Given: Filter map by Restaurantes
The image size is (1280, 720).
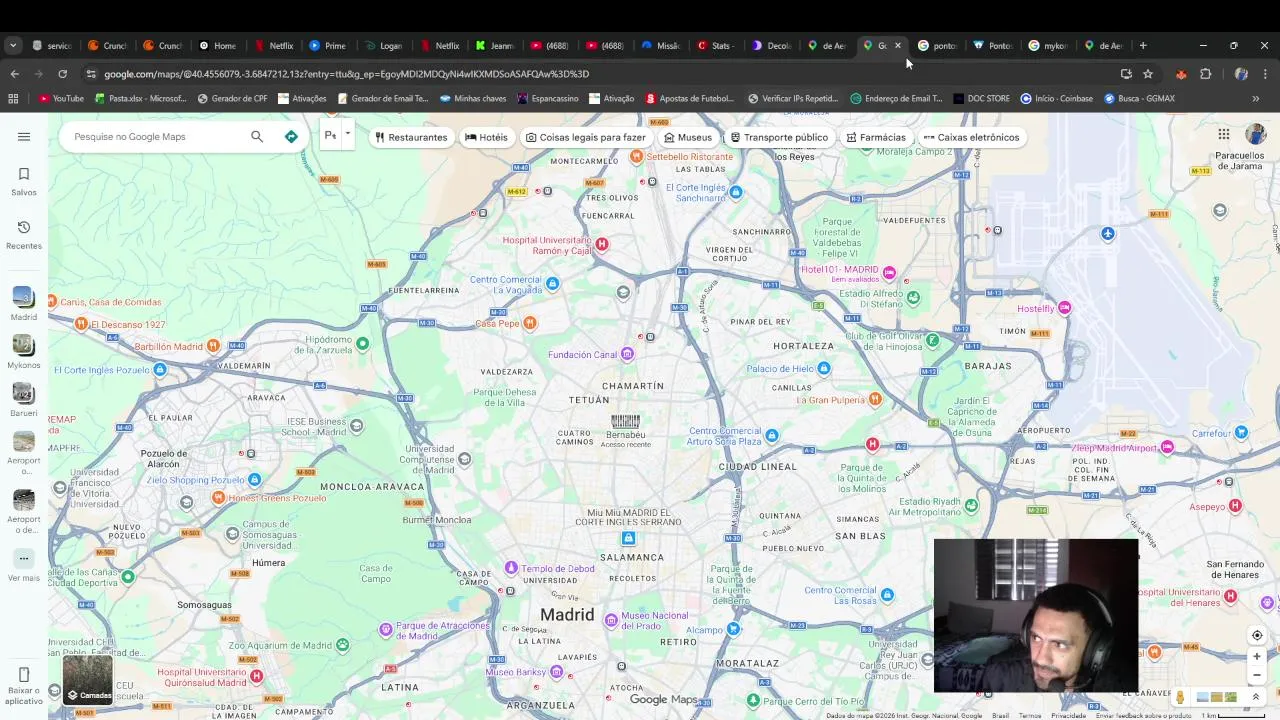Looking at the screenshot, I should [411, 137].
